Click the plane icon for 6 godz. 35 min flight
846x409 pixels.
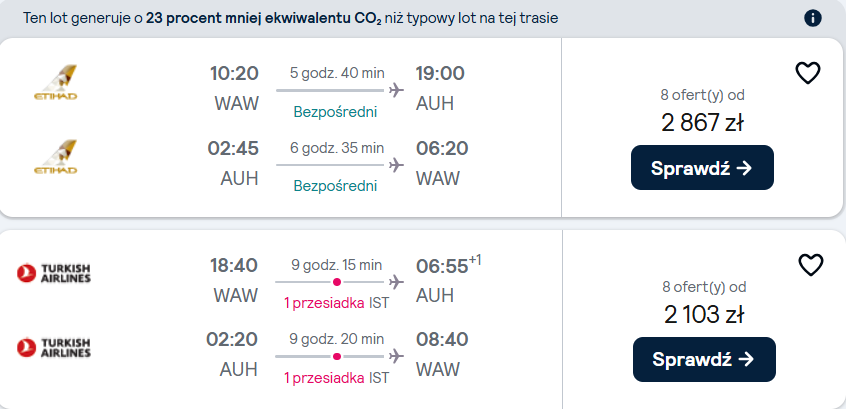[x=396, y=164]
